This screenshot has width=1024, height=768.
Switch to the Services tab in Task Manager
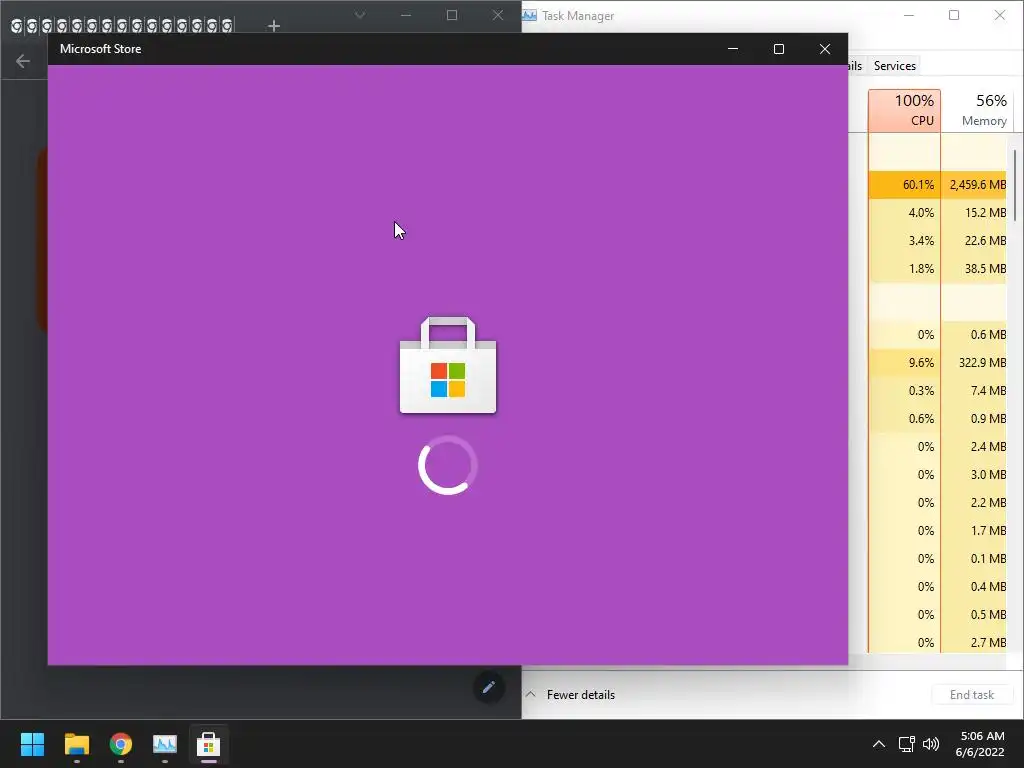point(895,65)
